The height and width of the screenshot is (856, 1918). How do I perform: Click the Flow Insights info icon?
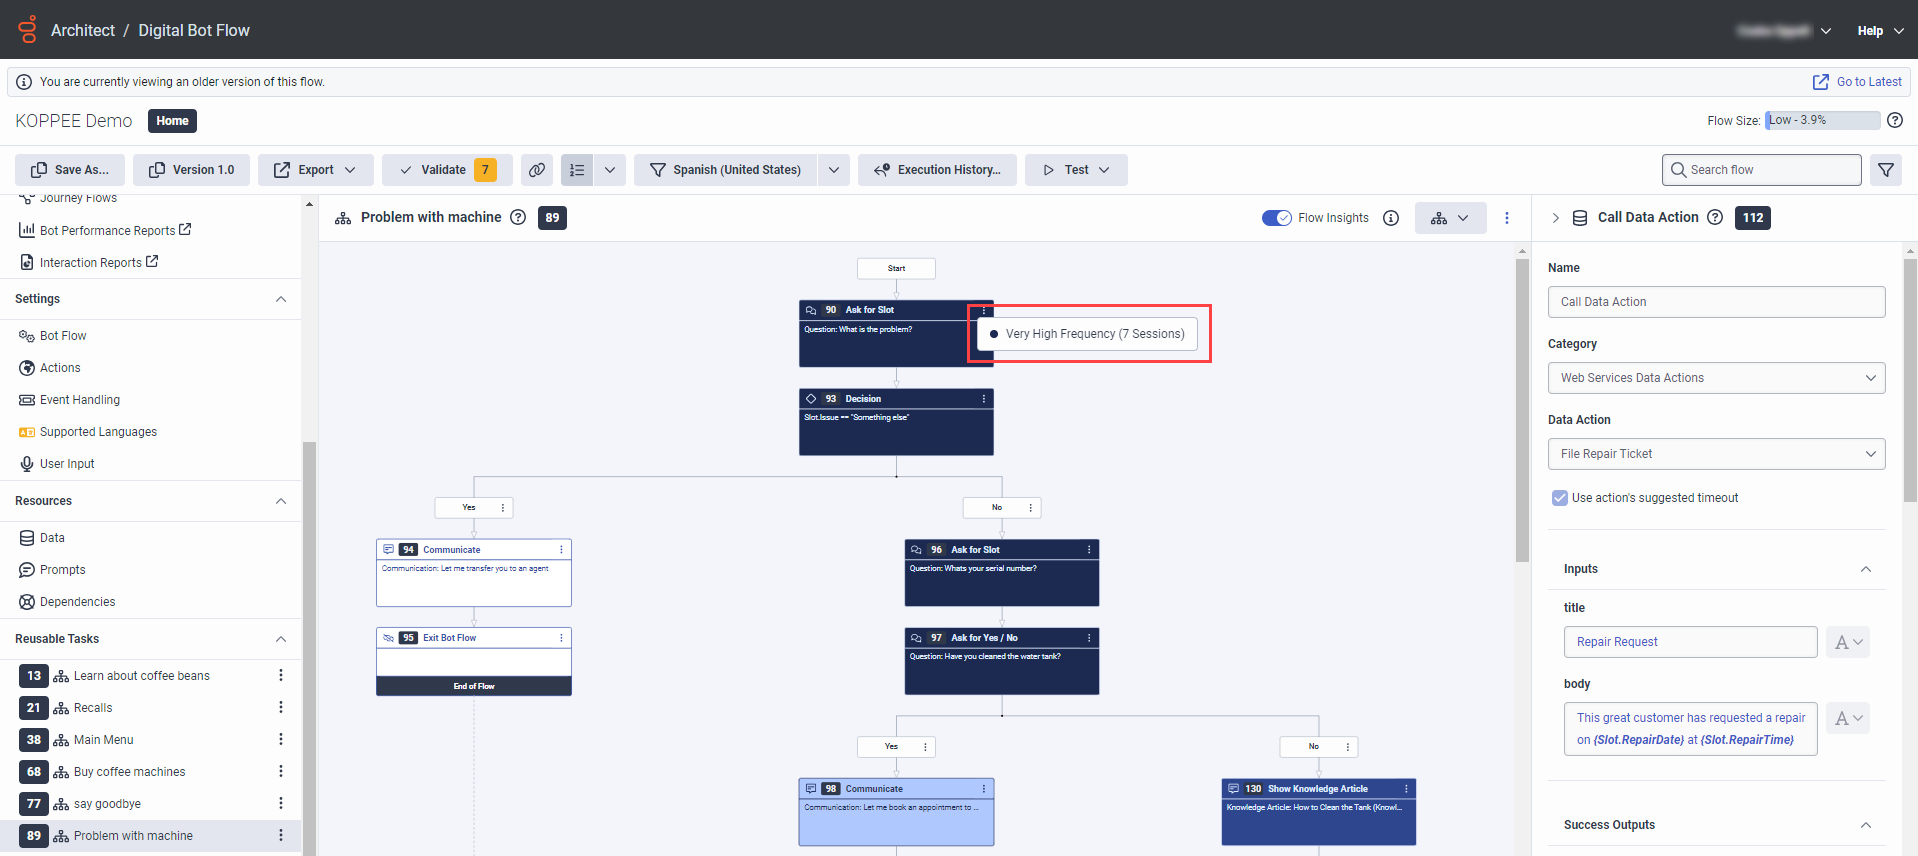coord(1391,218)
